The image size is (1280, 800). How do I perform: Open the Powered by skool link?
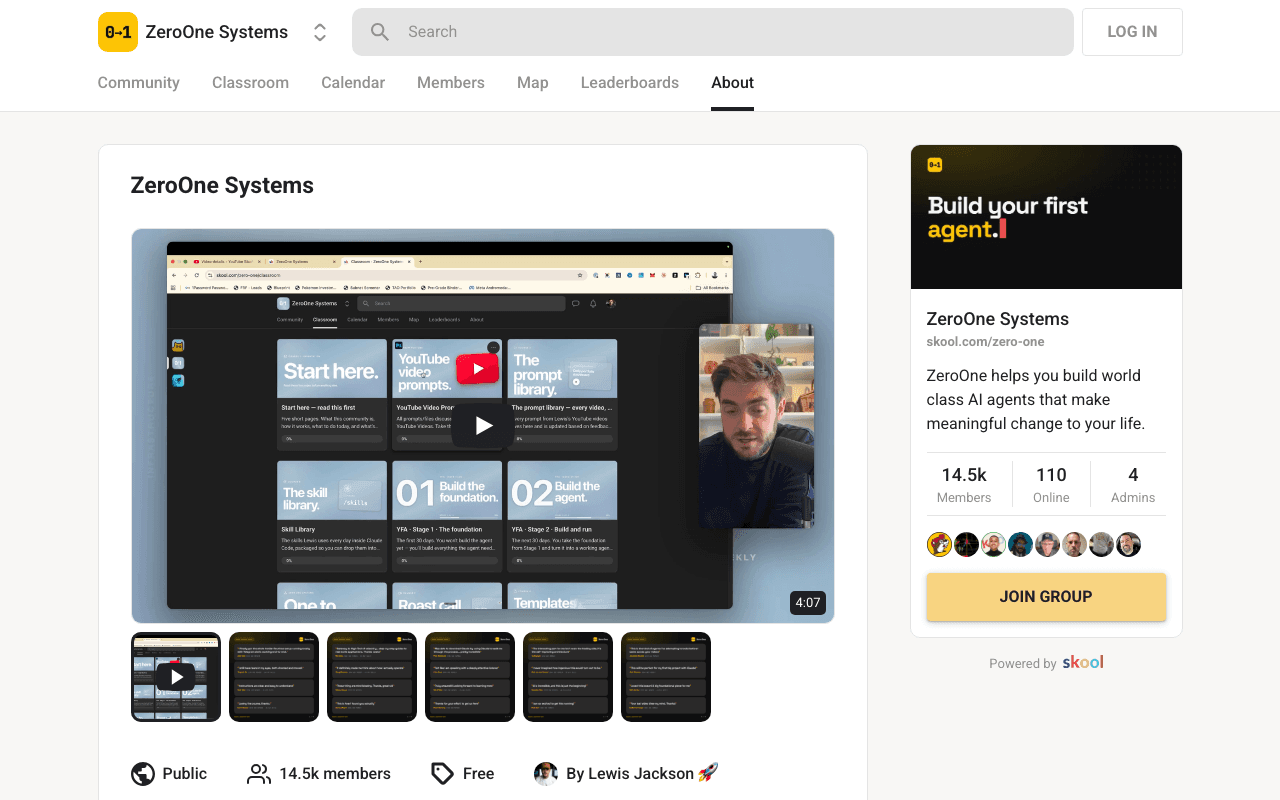(x=1046, y=663)
